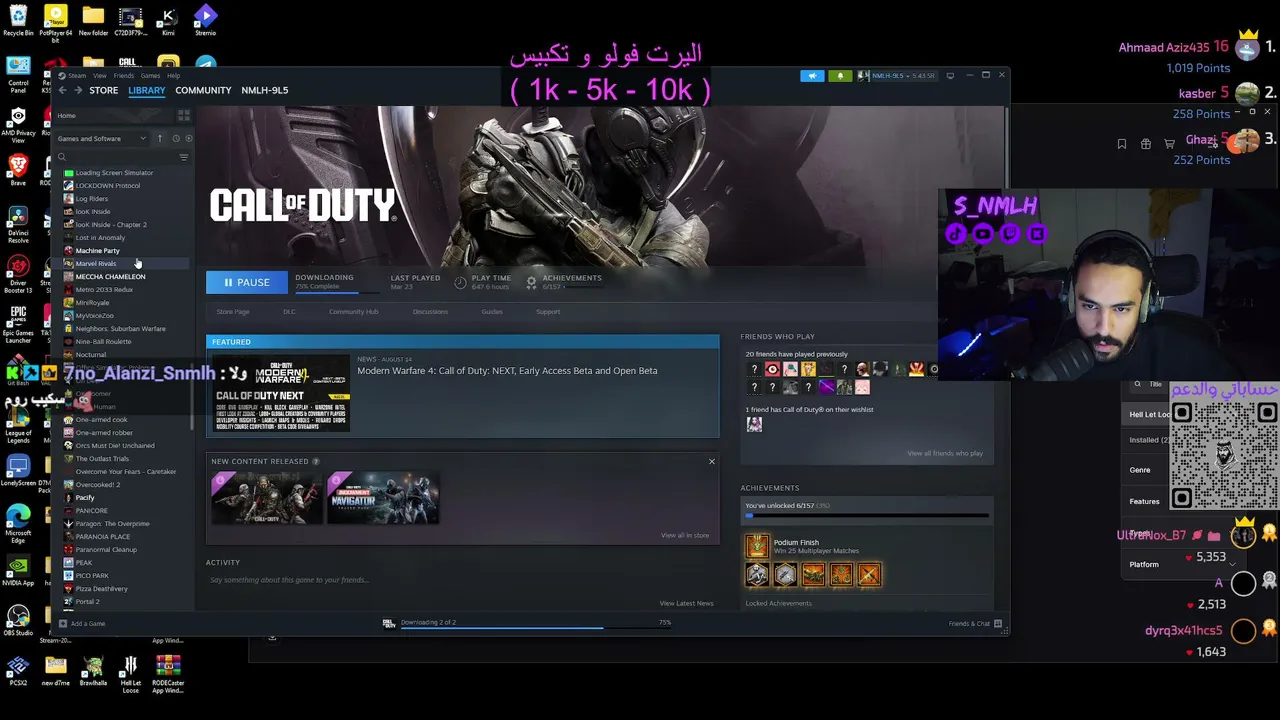Show ready-to-play games filter icon
This screenshot has height=720, width=1280.
click(x=189, y=138)
